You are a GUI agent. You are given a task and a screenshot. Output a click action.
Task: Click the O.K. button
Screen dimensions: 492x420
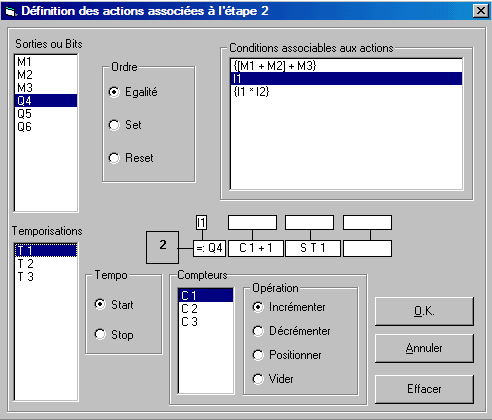click(424, 311)
